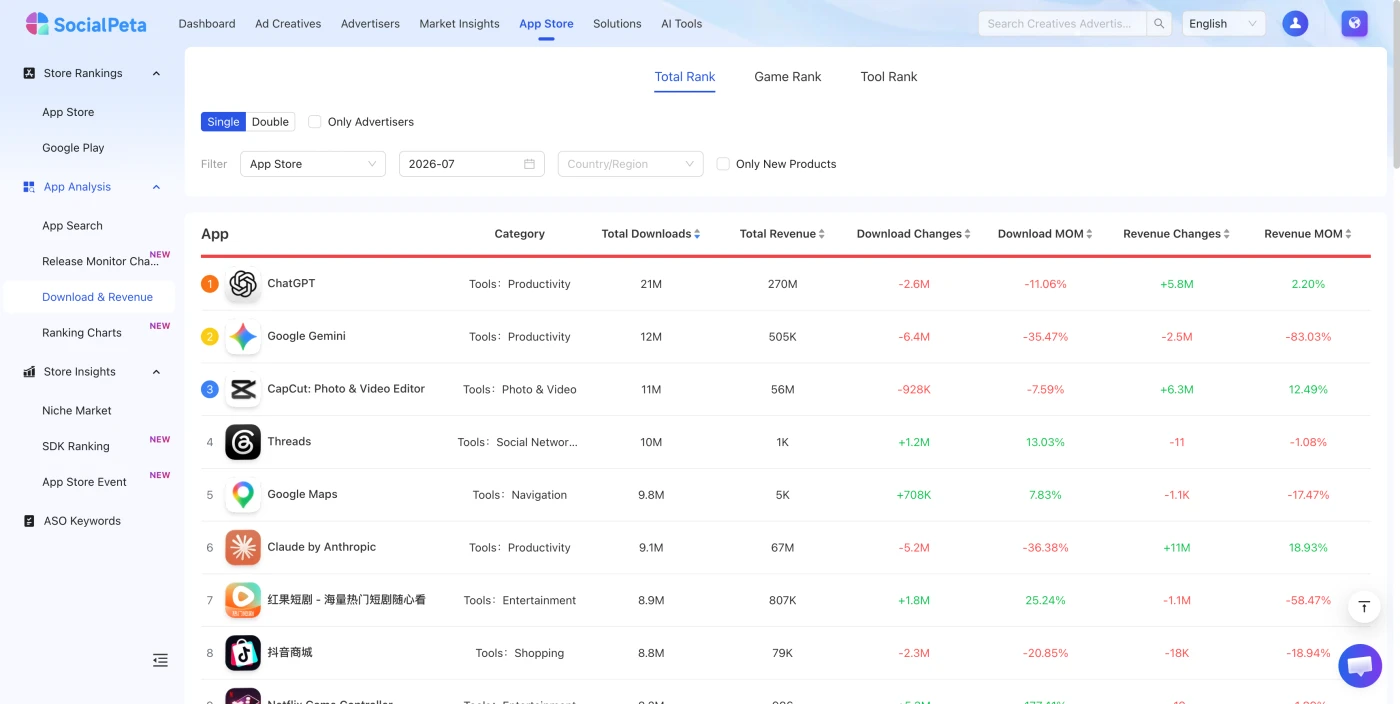Open the user profile avatar
This screenshot has width=1400, height=704.
click(1295, 23)
